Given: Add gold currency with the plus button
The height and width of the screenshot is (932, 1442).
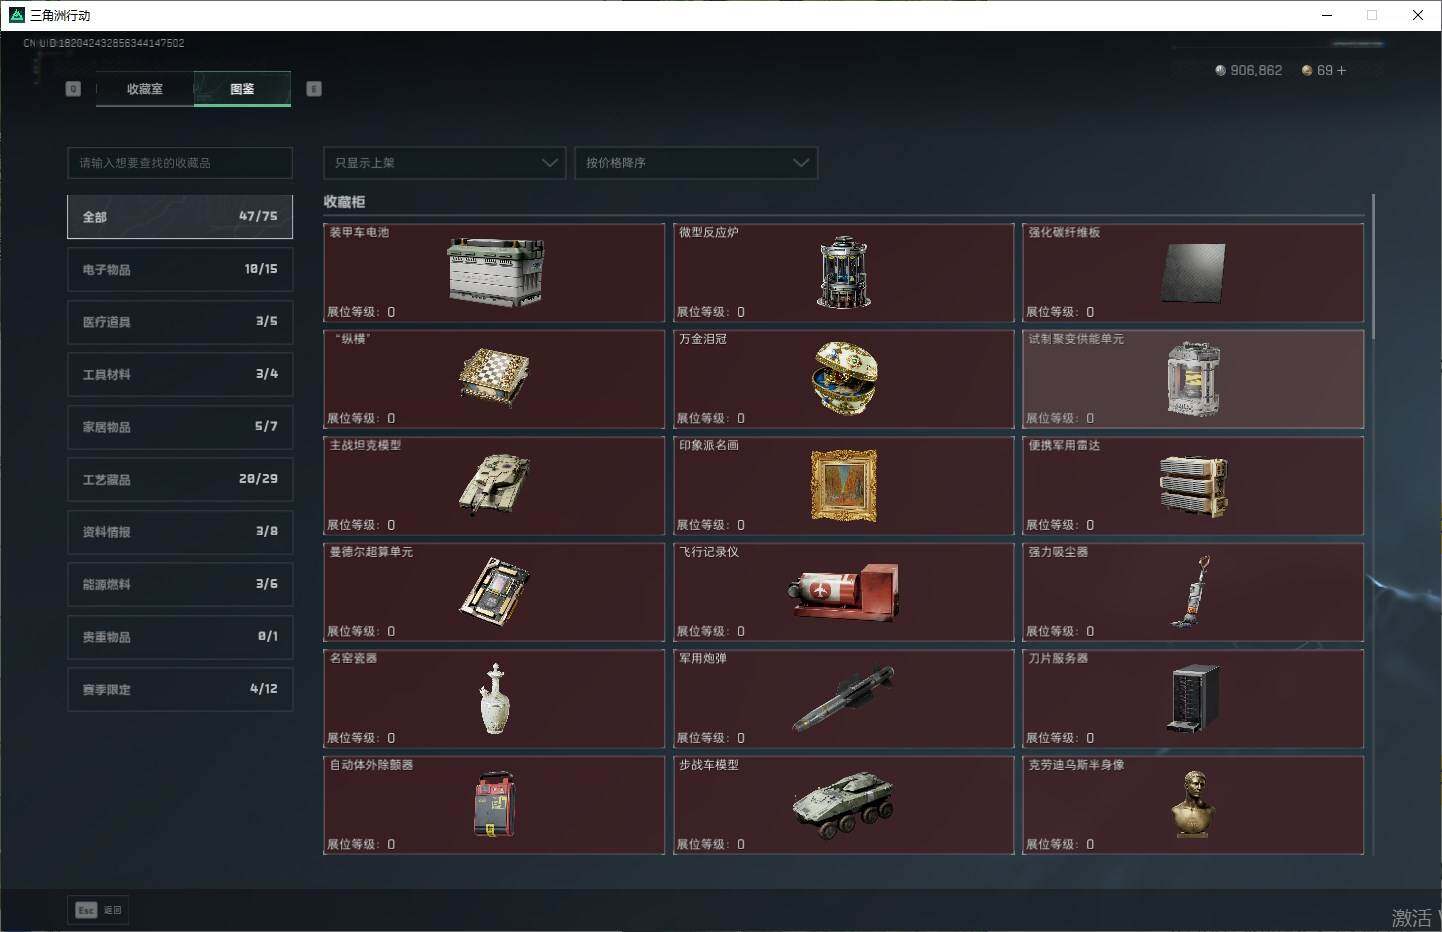Looking at the screenshot, I should [1341, 71].
